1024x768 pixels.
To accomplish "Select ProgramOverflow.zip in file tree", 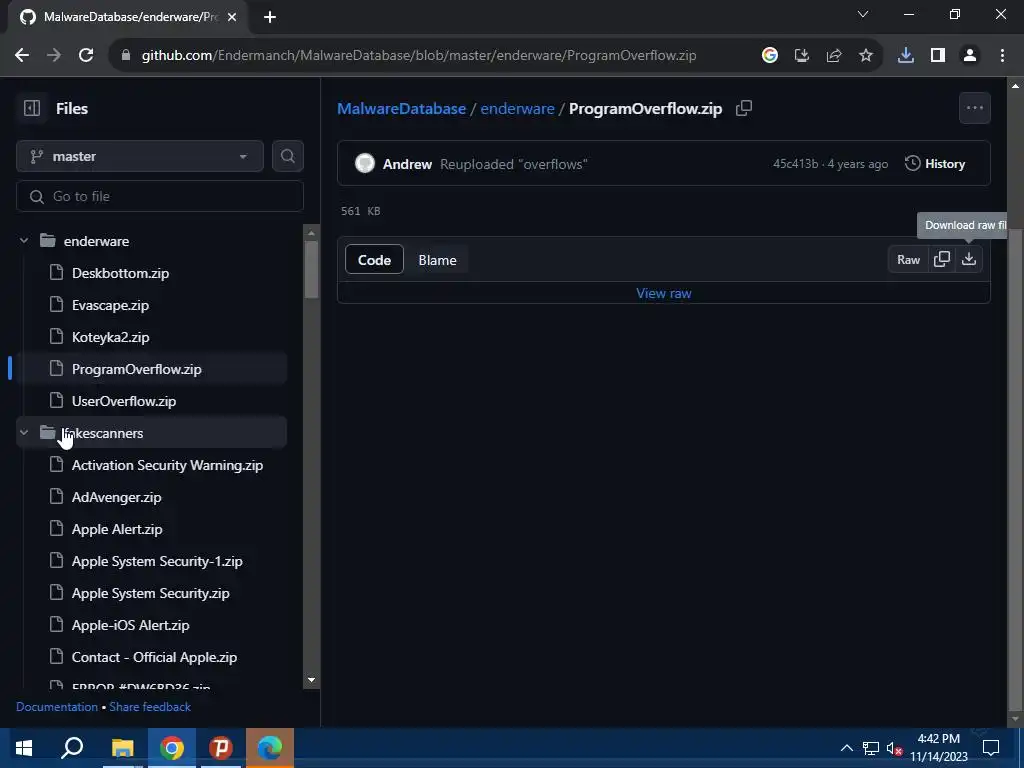I will pyautogui.click(x=136, y=369).
